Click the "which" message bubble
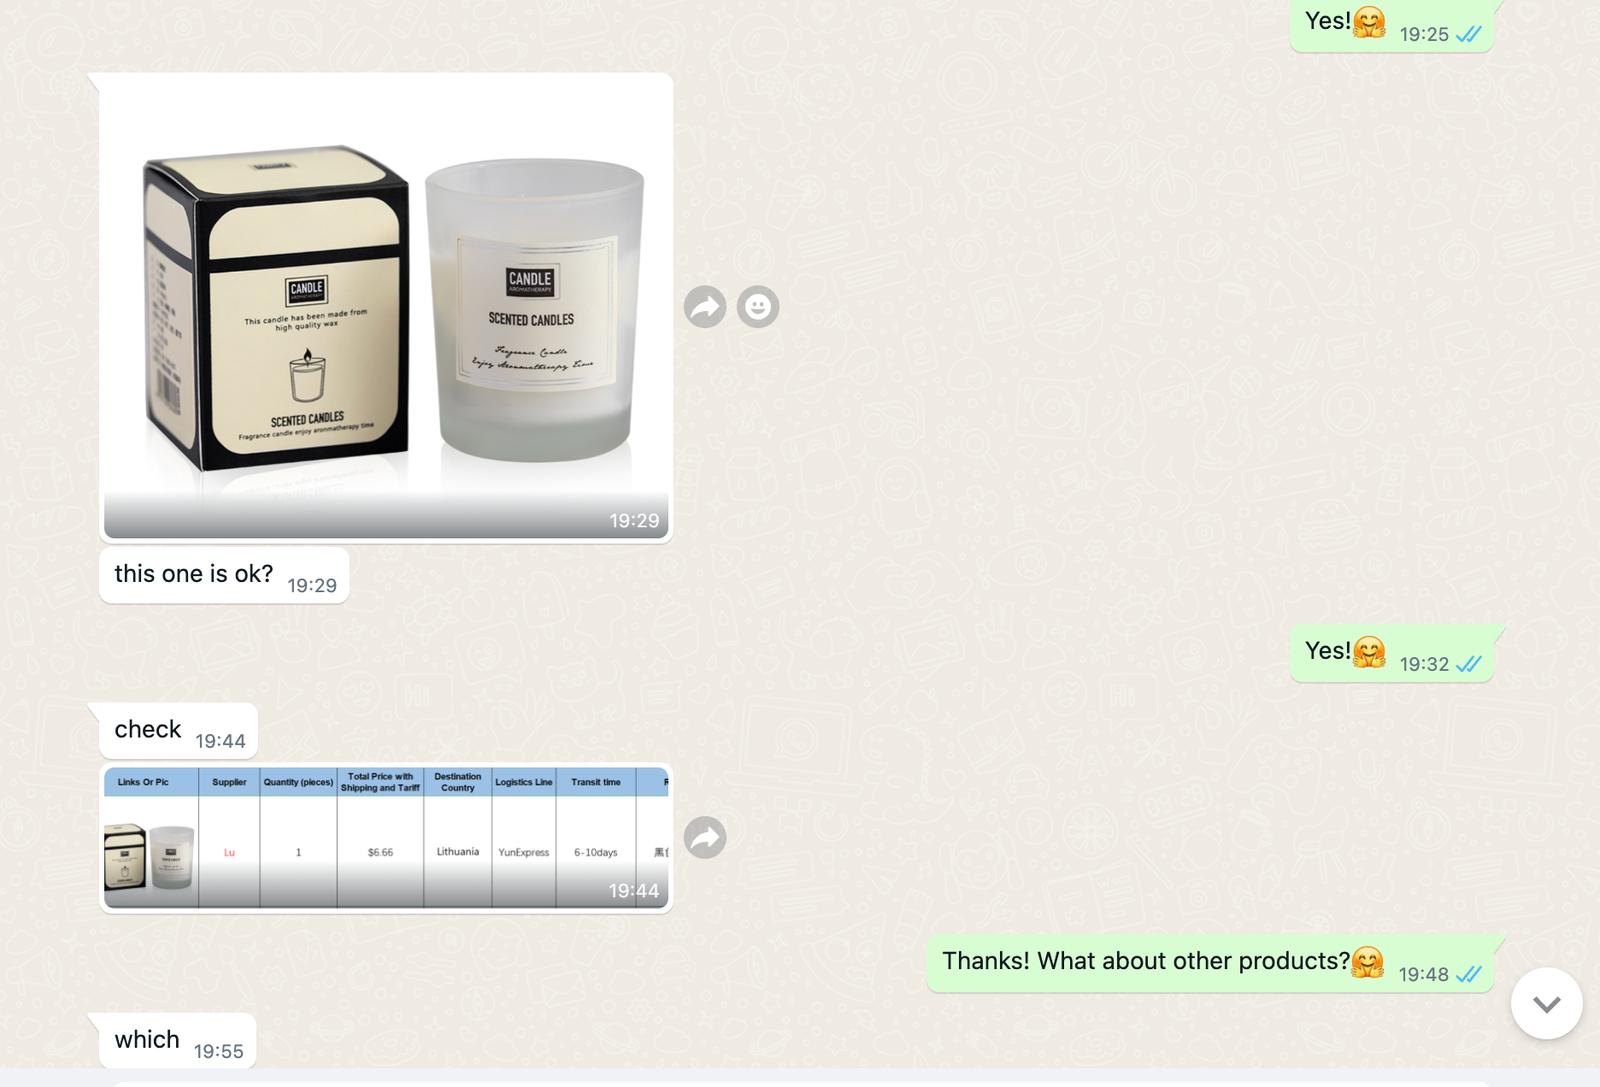The image size is (1600, 1087). tap(177, 1040)
